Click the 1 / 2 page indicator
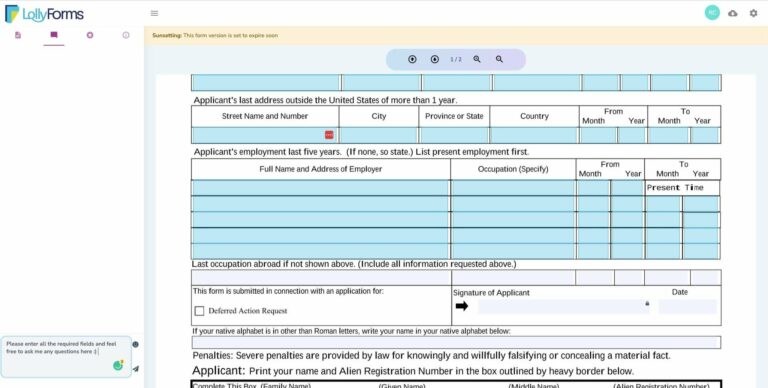The height and width of the screenshot is (388, 768). tap(456, 59)
